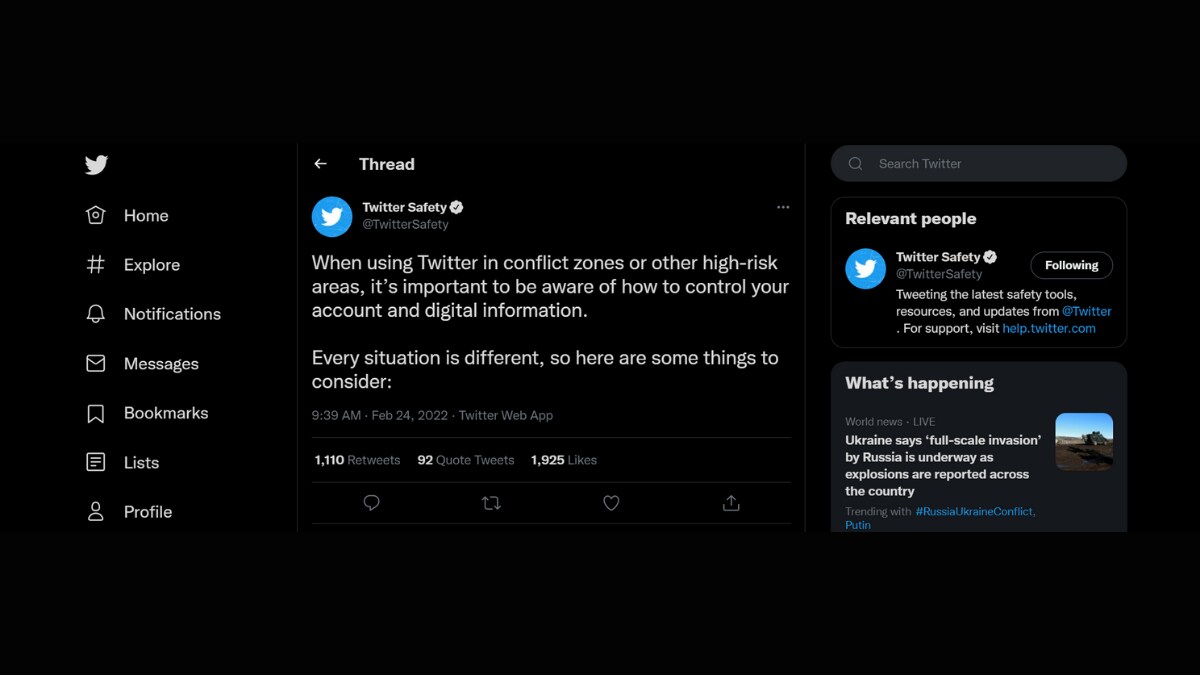Viewport: 1200px width, 675px height.
Task: Reply to the Twitter Safety tweet
Action: coord(371,503)
